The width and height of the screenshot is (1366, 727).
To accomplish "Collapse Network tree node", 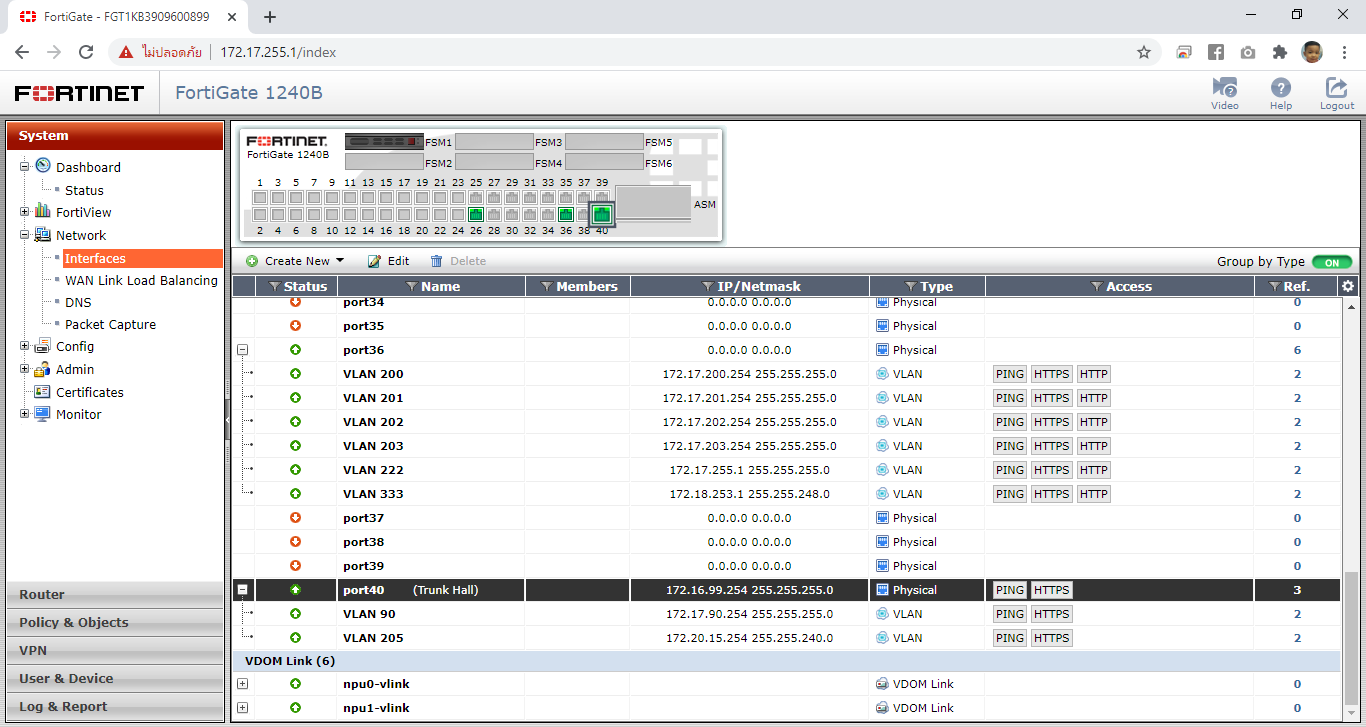I will pos(24,235).
